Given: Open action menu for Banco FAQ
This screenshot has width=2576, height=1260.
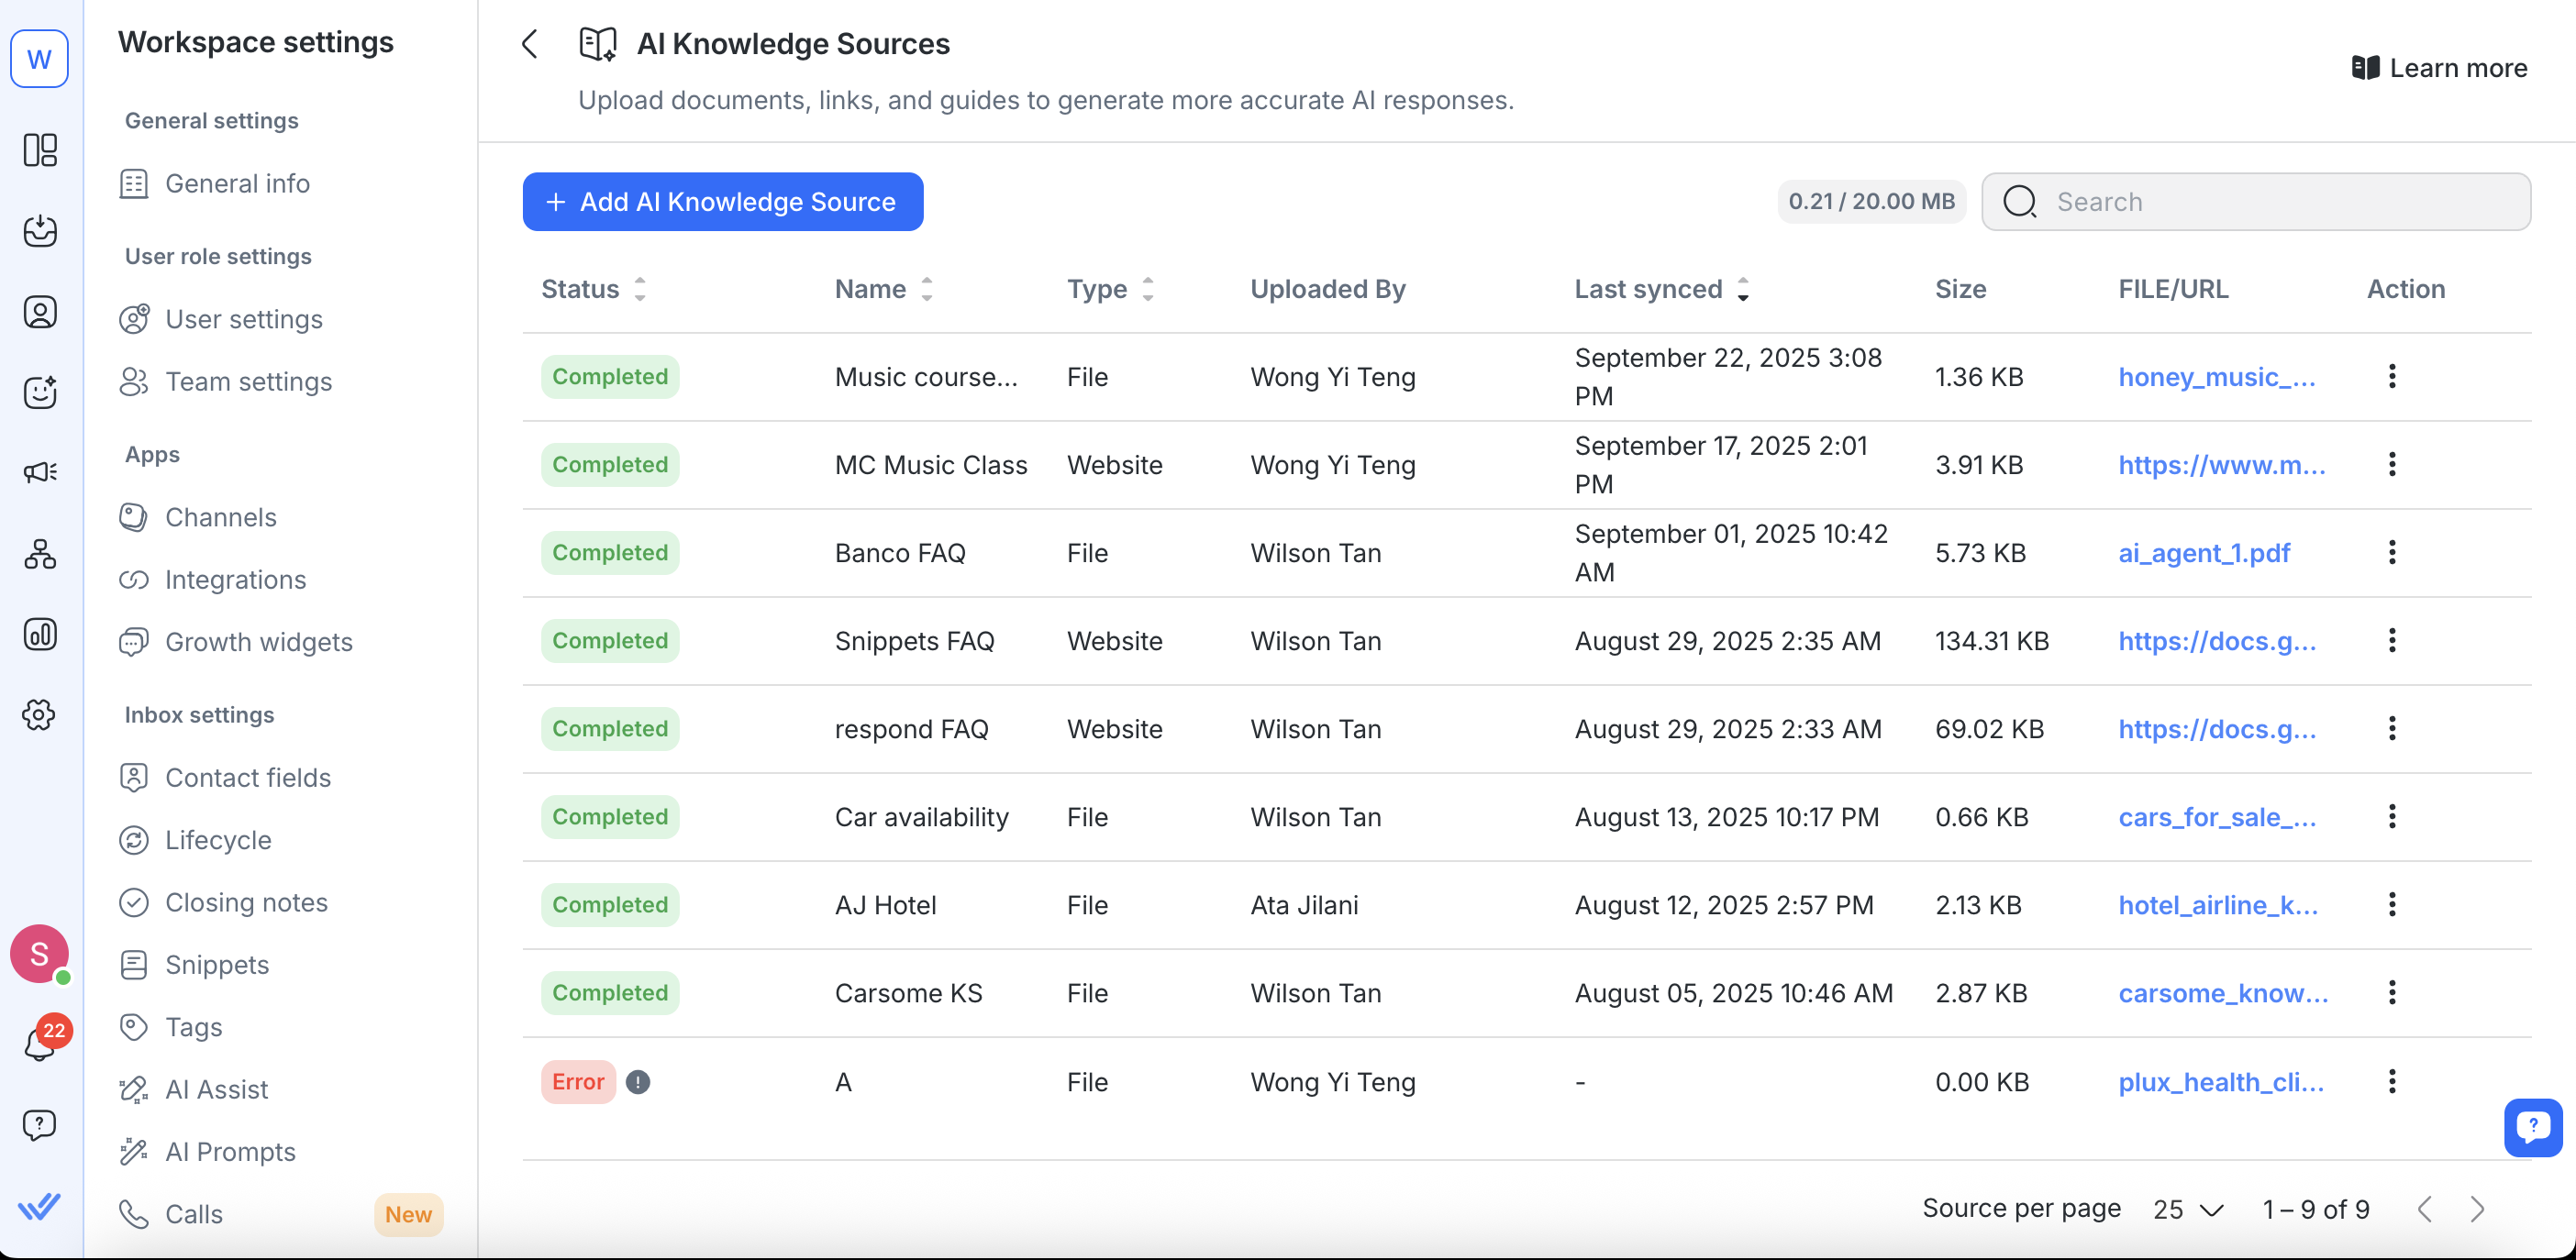Looking at the screenshot, I should click(2392, 553).
